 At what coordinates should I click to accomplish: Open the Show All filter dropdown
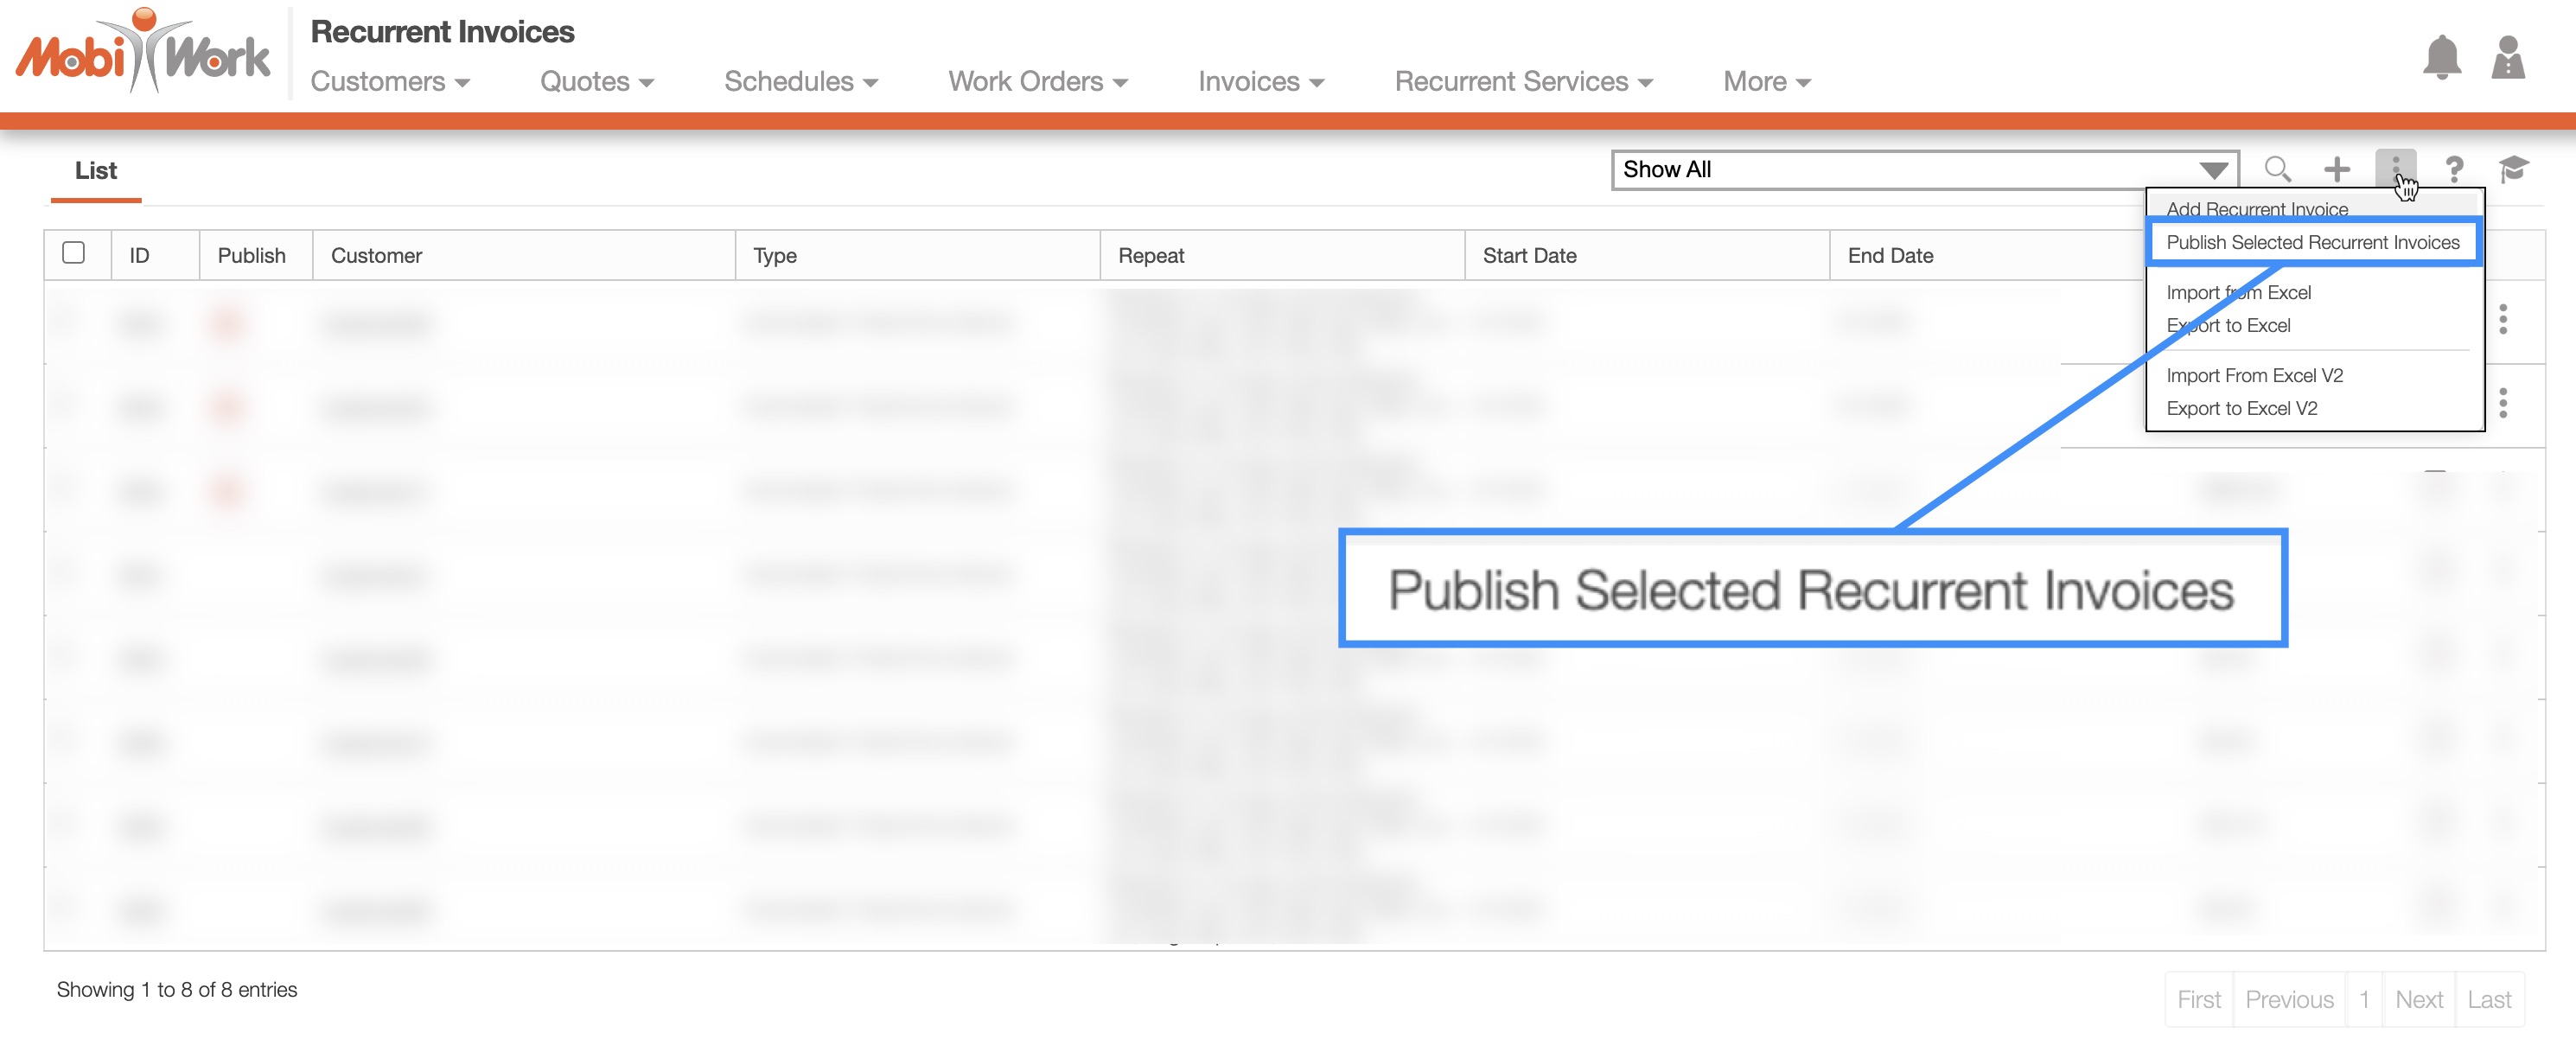pyautogui.click(x=1924, y=170)
